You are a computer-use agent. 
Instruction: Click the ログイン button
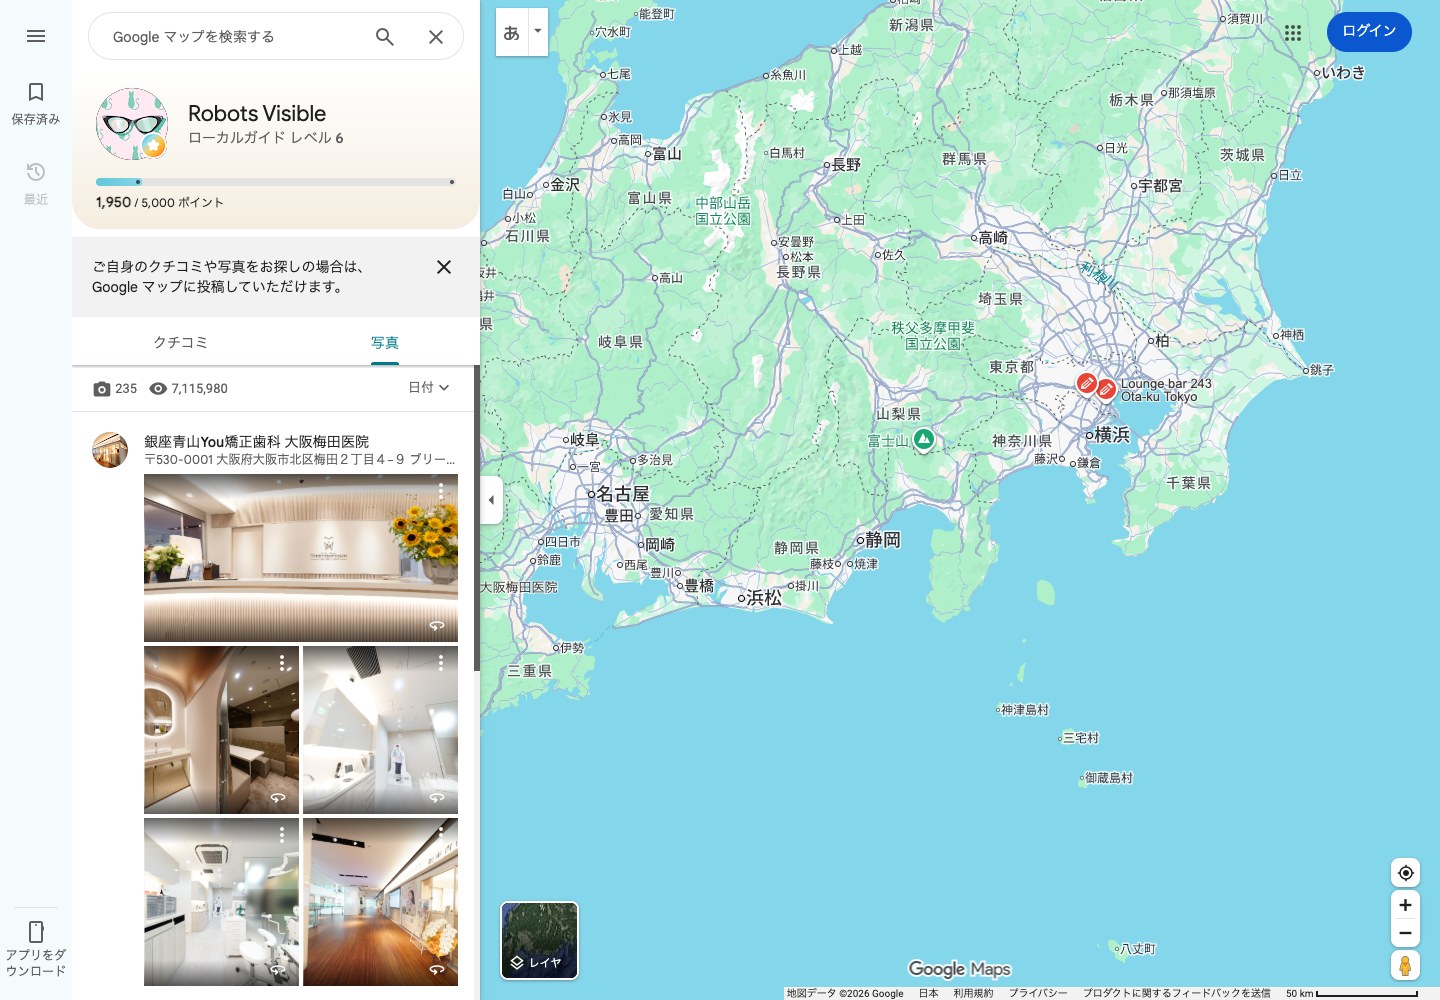pos(1369,31)
